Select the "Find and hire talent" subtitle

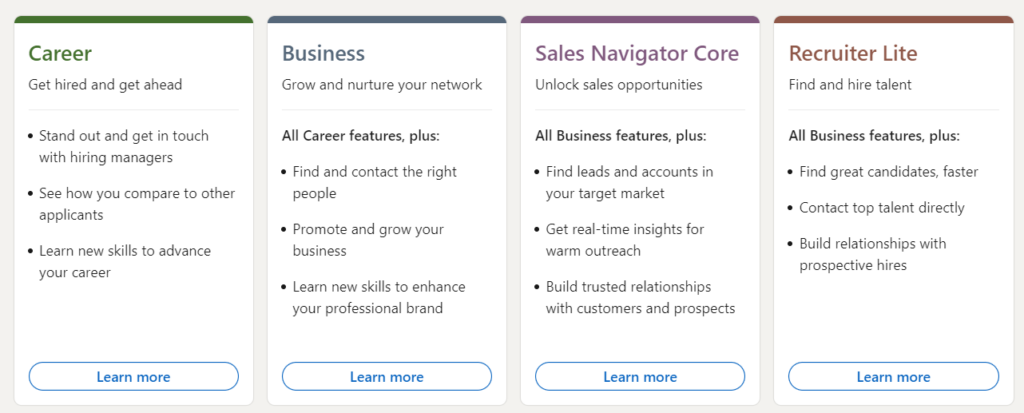click(x=850, y=85)
